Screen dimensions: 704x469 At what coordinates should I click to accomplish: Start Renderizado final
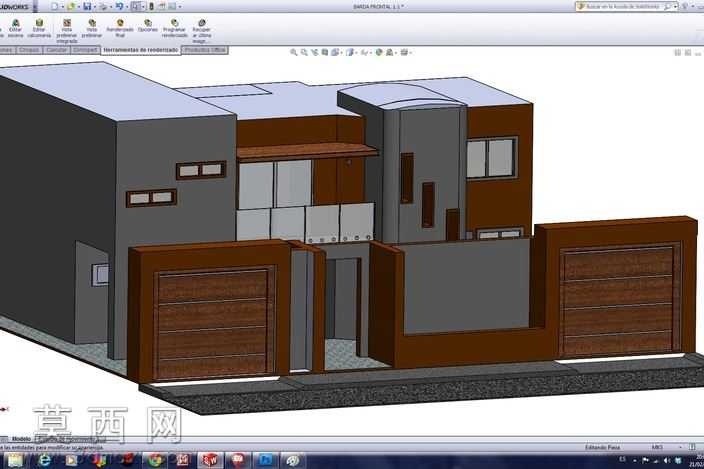[x=120, y=28]
